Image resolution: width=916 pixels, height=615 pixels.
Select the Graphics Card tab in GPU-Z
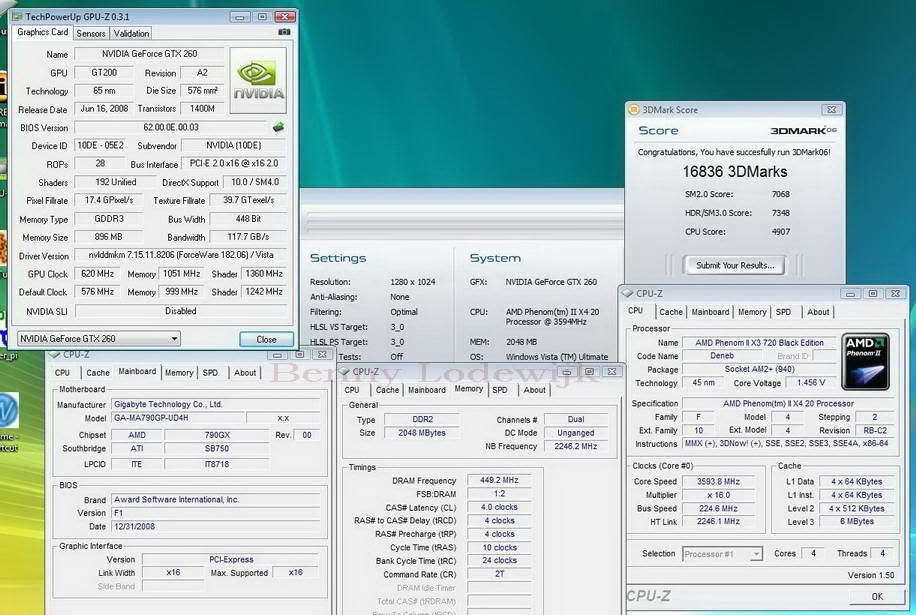click(43, 32)
